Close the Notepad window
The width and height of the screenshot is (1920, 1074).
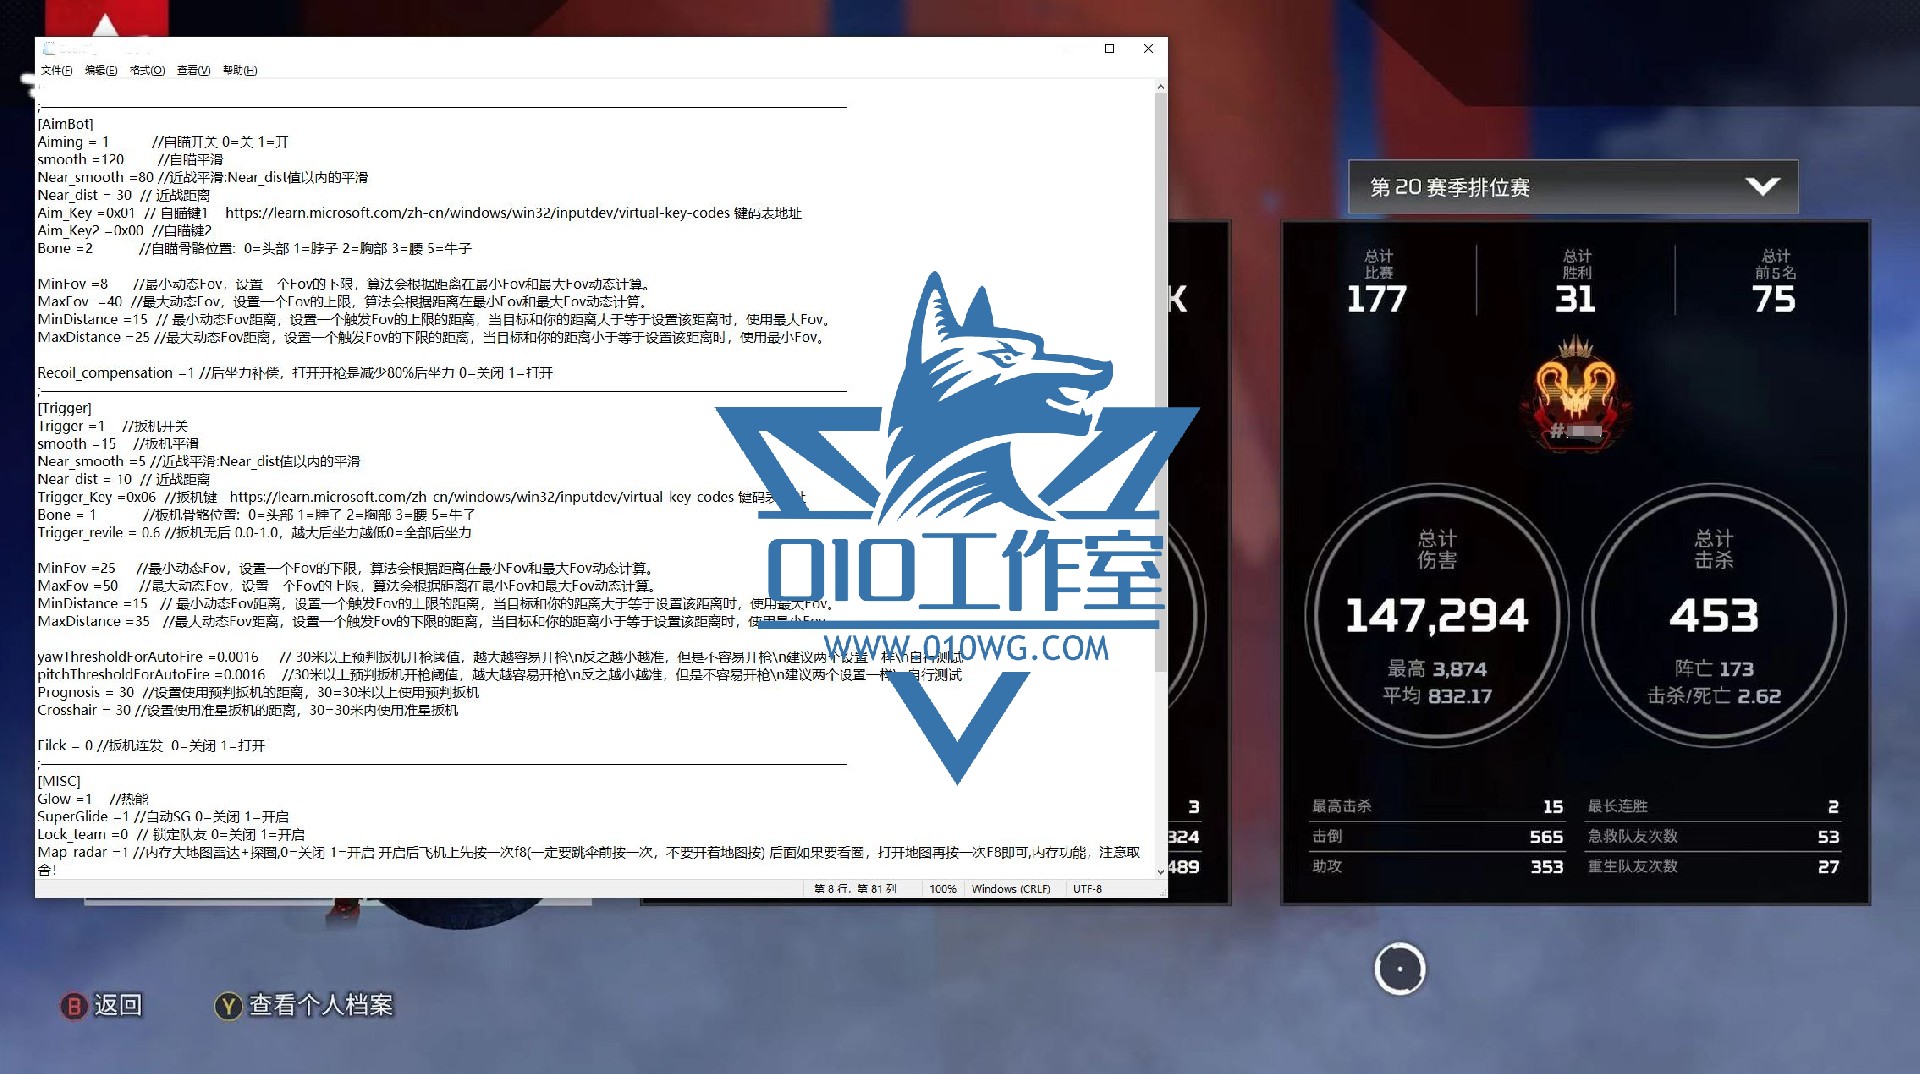pos(1148,48)
